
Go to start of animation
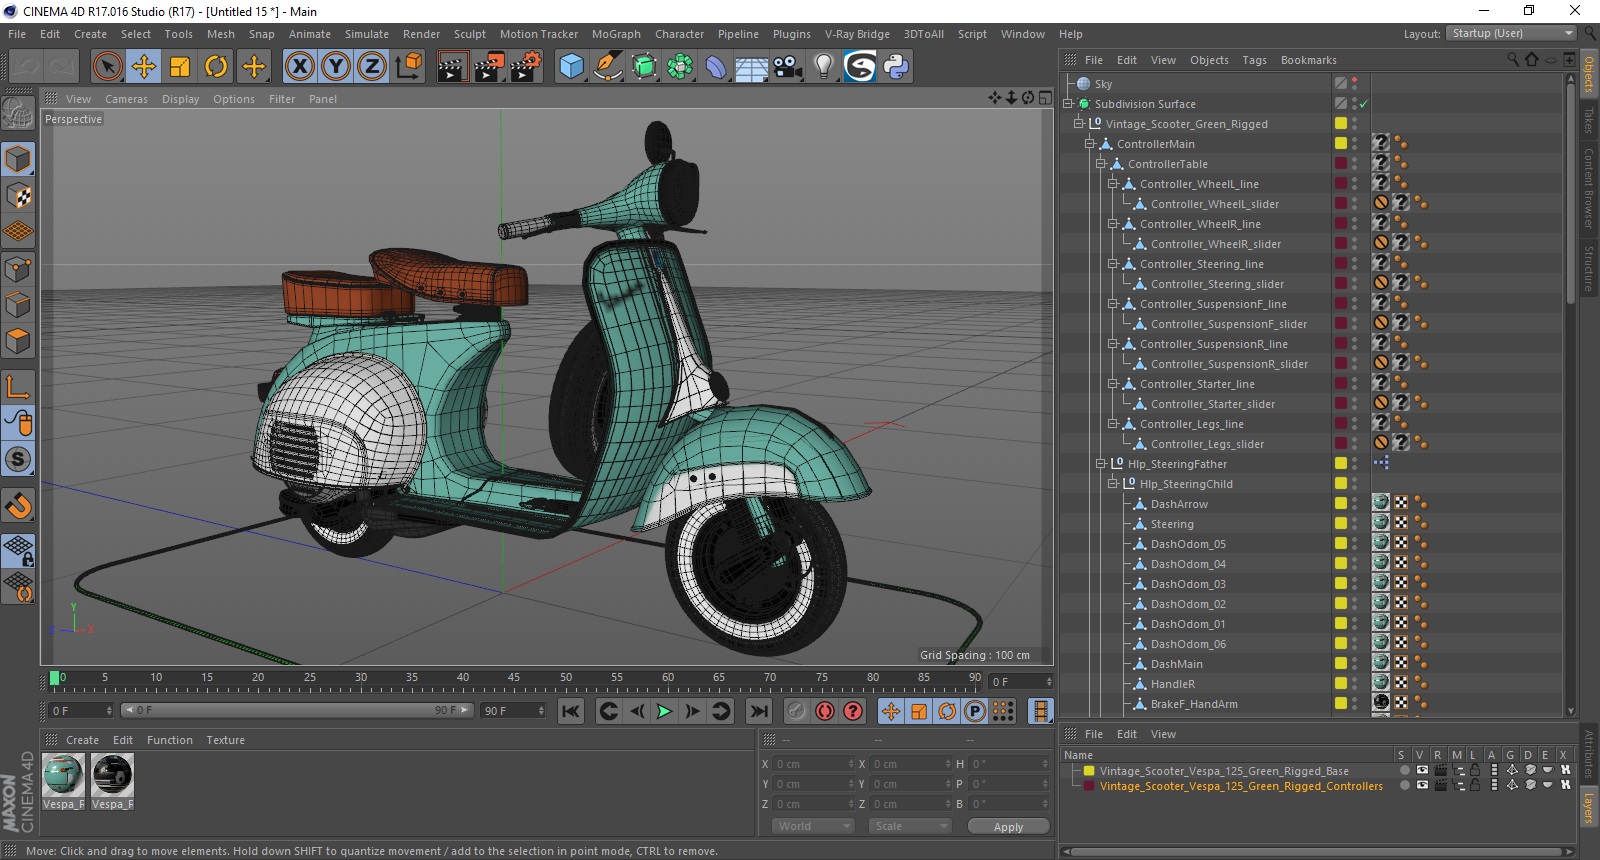(x=570, y=711)
